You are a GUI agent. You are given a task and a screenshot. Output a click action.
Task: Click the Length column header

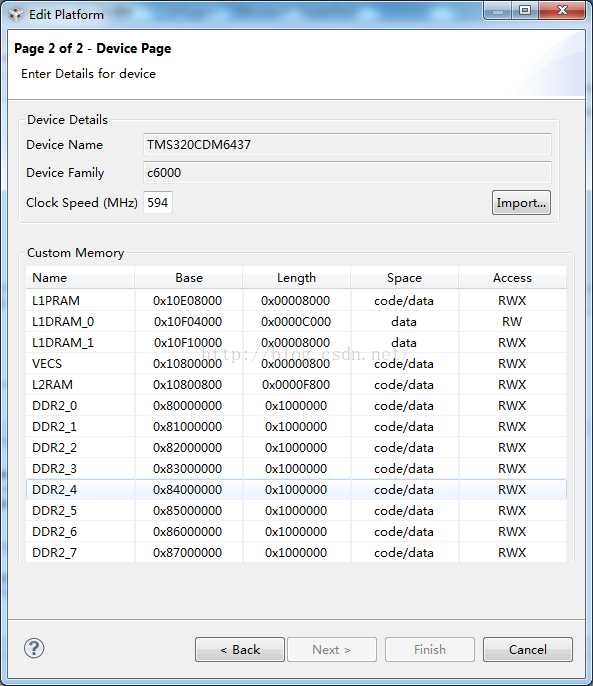point(296,278)
